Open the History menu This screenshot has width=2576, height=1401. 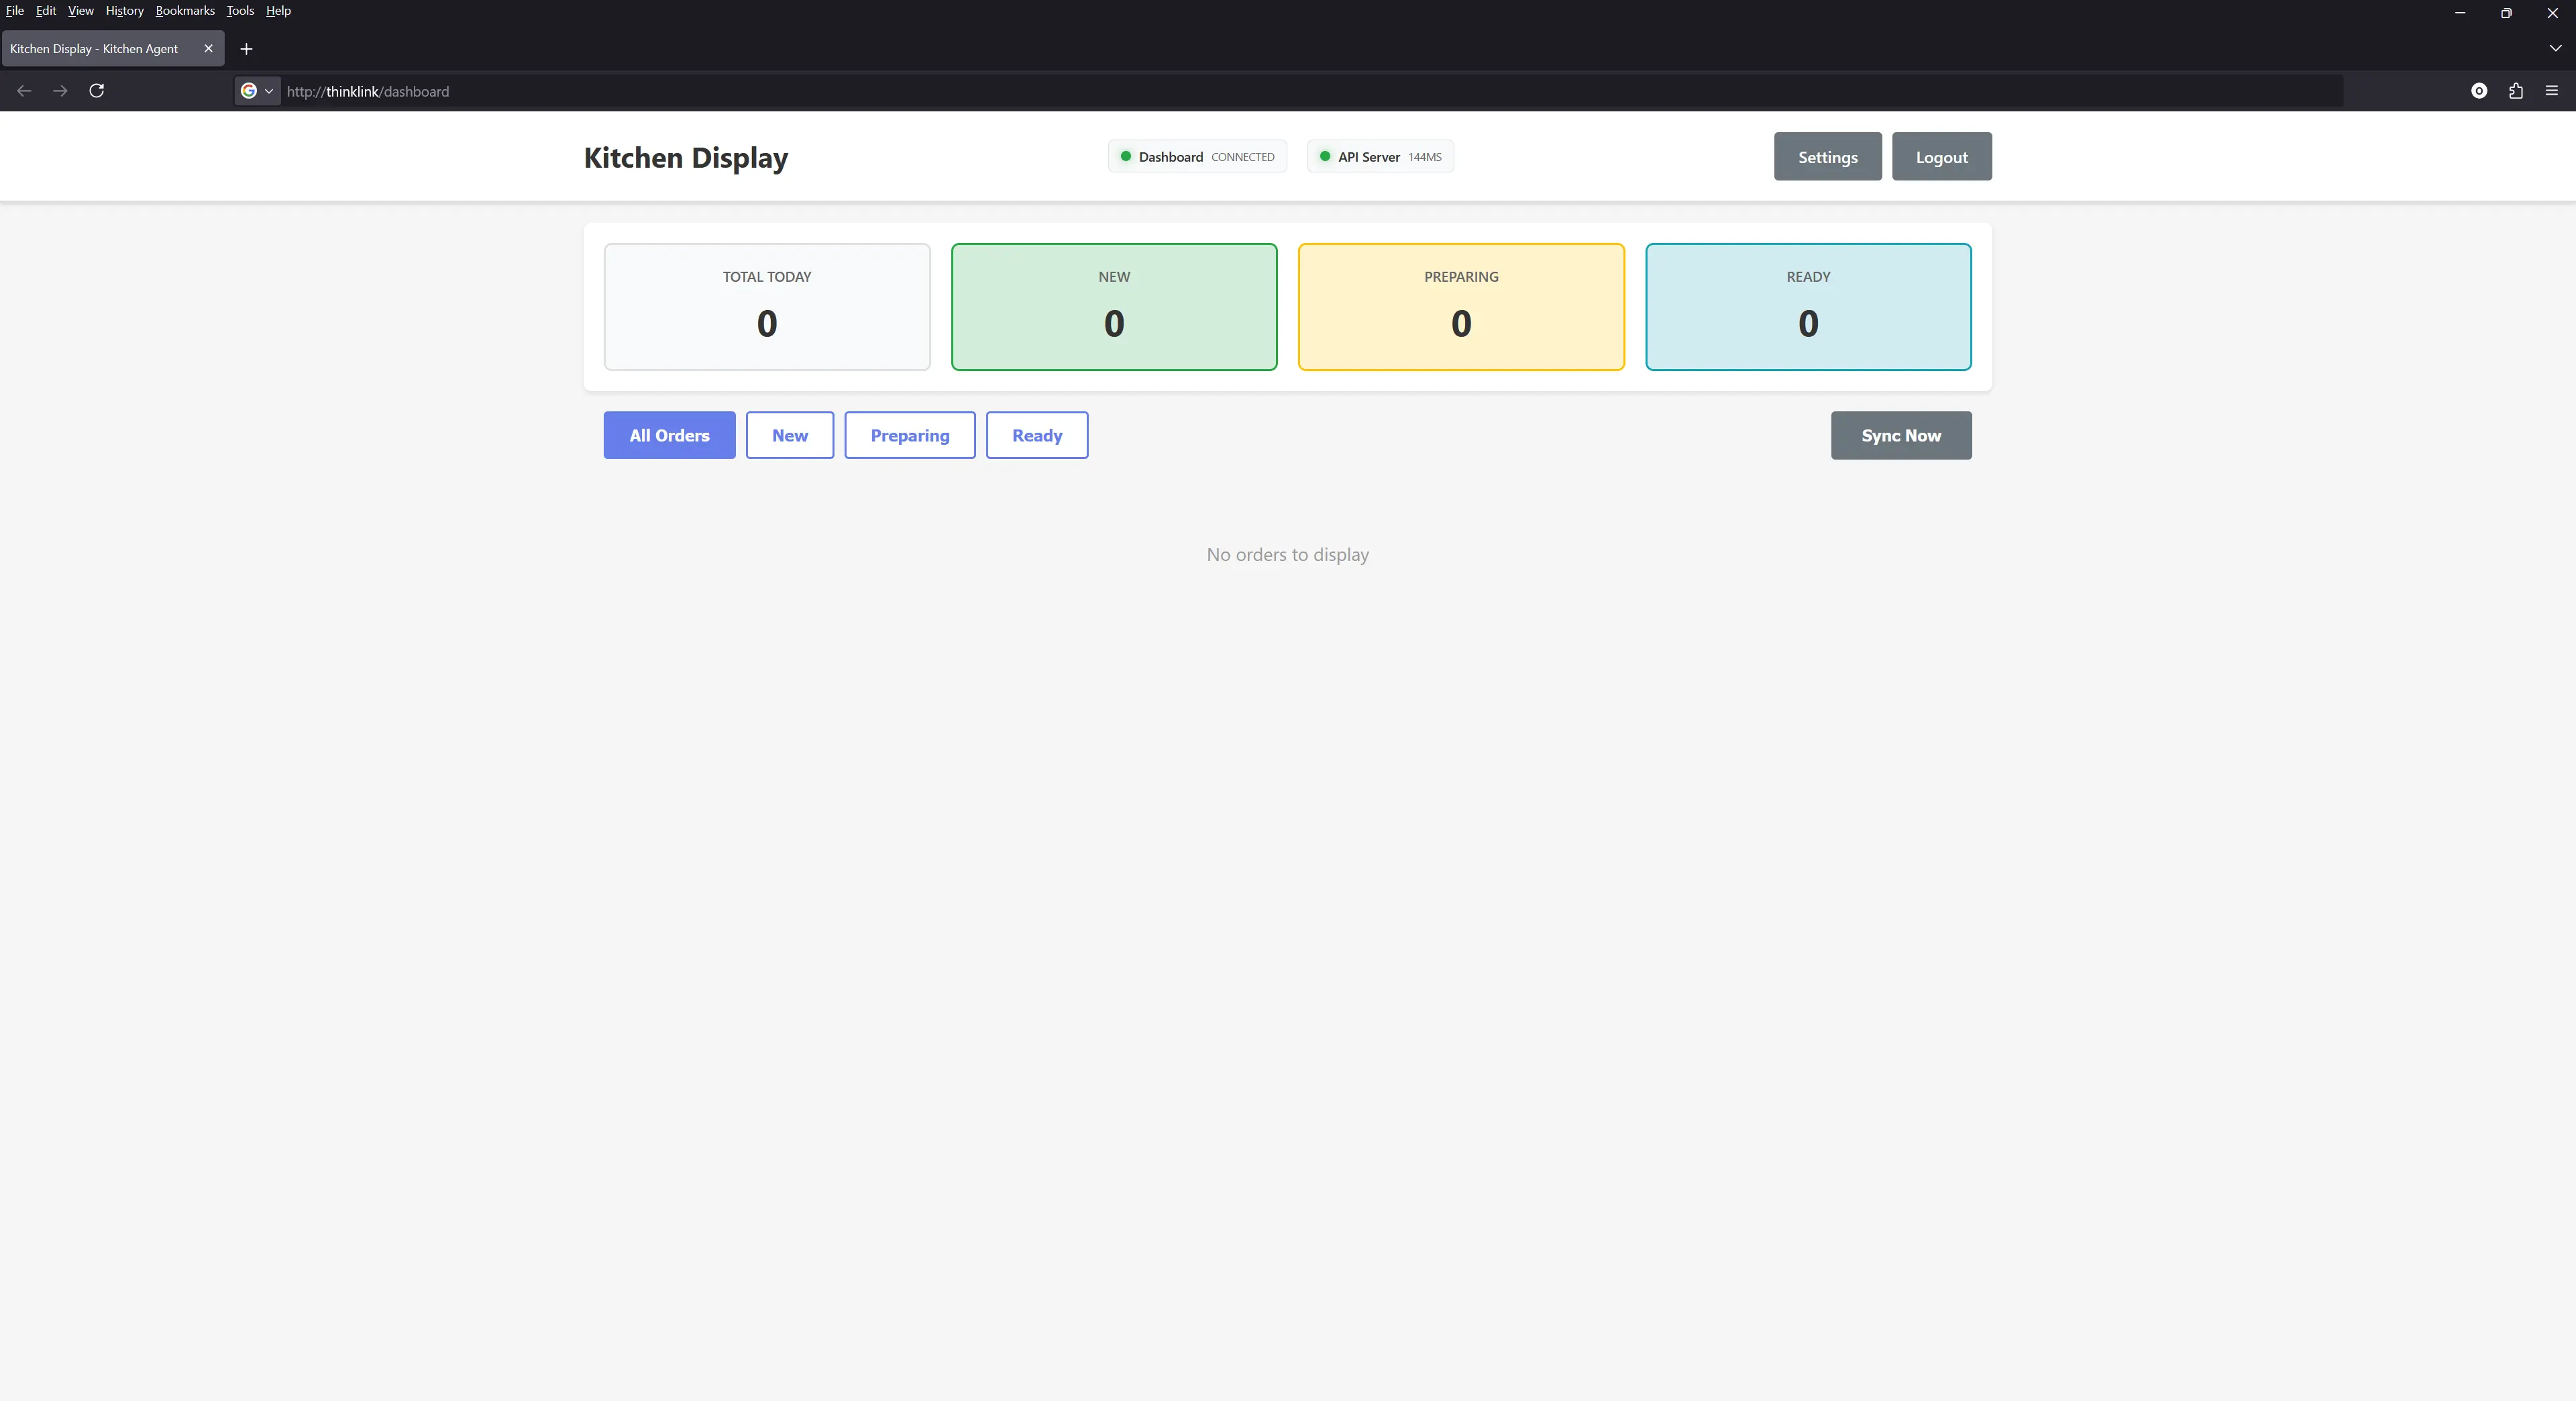coord(124,11)
